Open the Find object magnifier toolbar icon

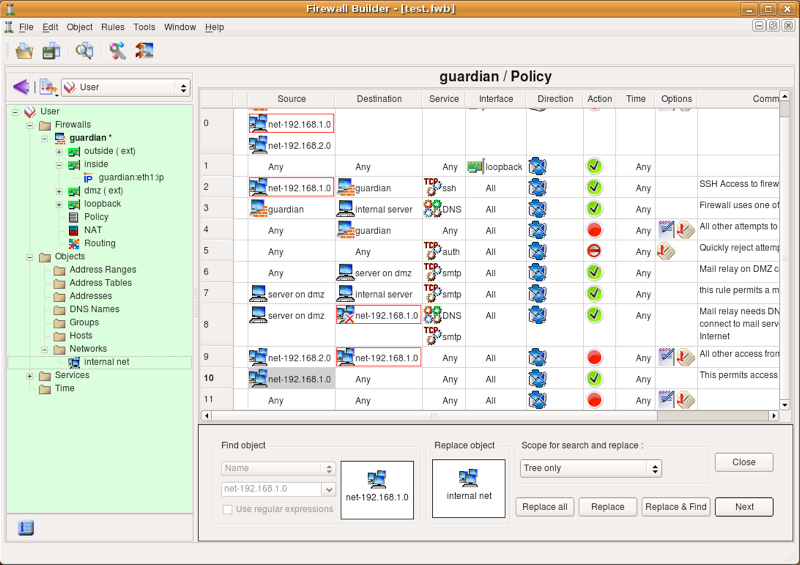click(84, 51)
